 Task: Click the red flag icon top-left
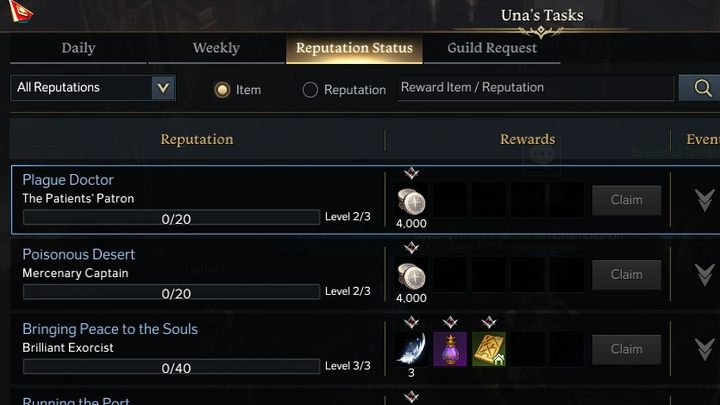coord(16,12)
